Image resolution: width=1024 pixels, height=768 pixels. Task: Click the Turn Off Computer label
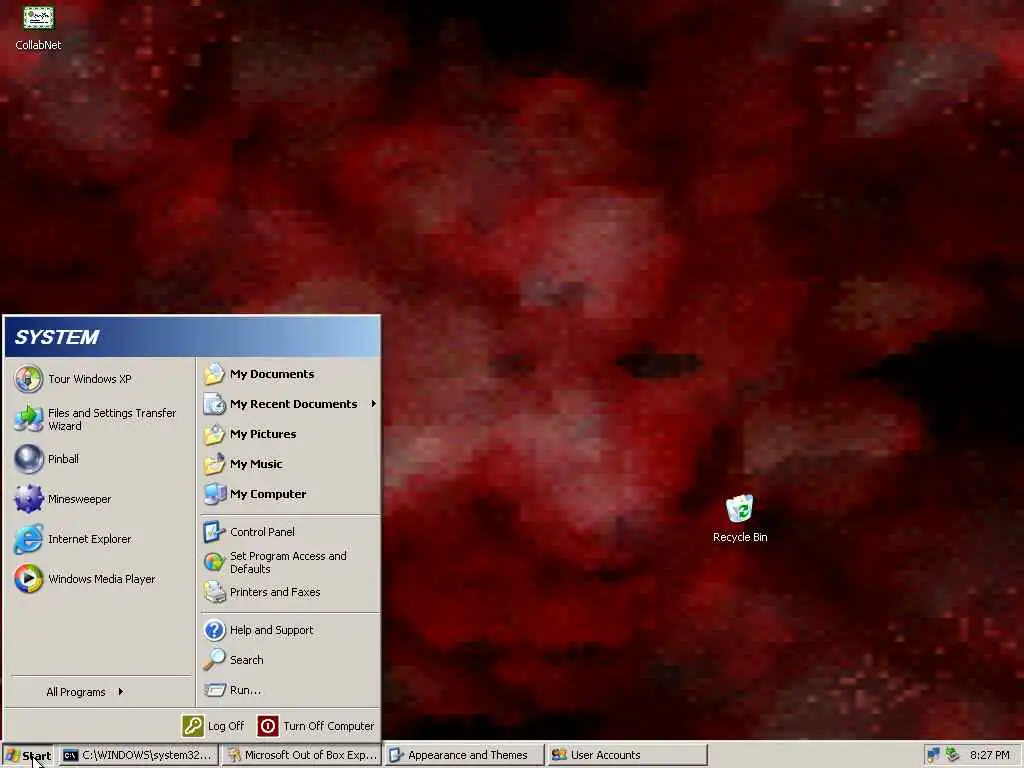tap(328, 726)
